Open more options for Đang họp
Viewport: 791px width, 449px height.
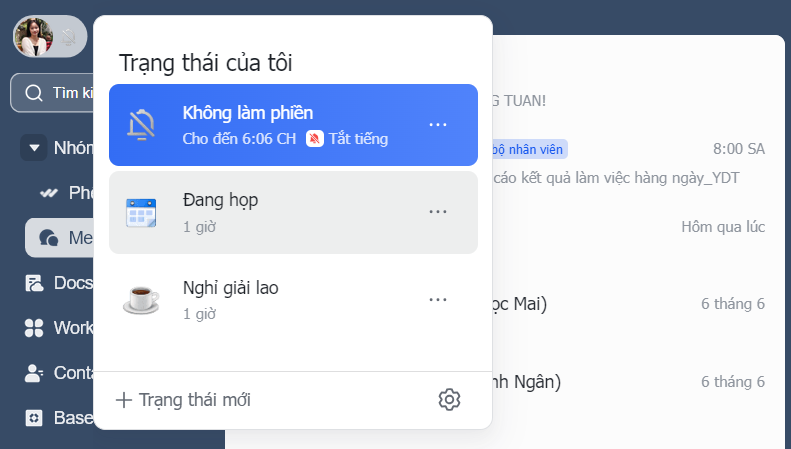437,212
